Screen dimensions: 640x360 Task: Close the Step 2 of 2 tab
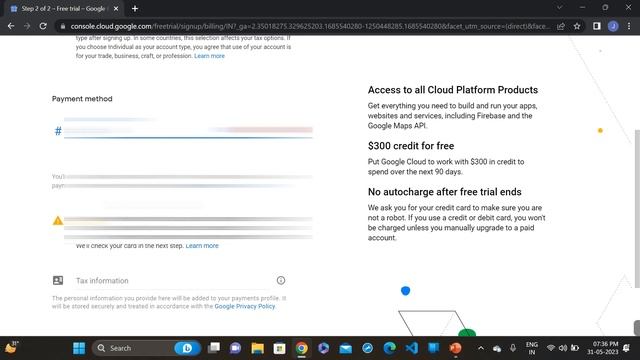pyautogui.click(x=116, y=9)
